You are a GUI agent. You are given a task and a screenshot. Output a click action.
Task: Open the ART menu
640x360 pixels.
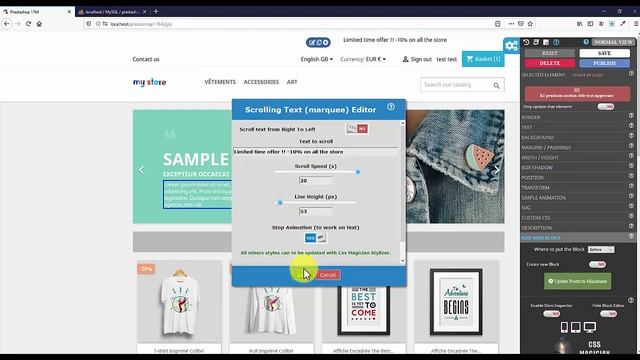coord(292,82)
